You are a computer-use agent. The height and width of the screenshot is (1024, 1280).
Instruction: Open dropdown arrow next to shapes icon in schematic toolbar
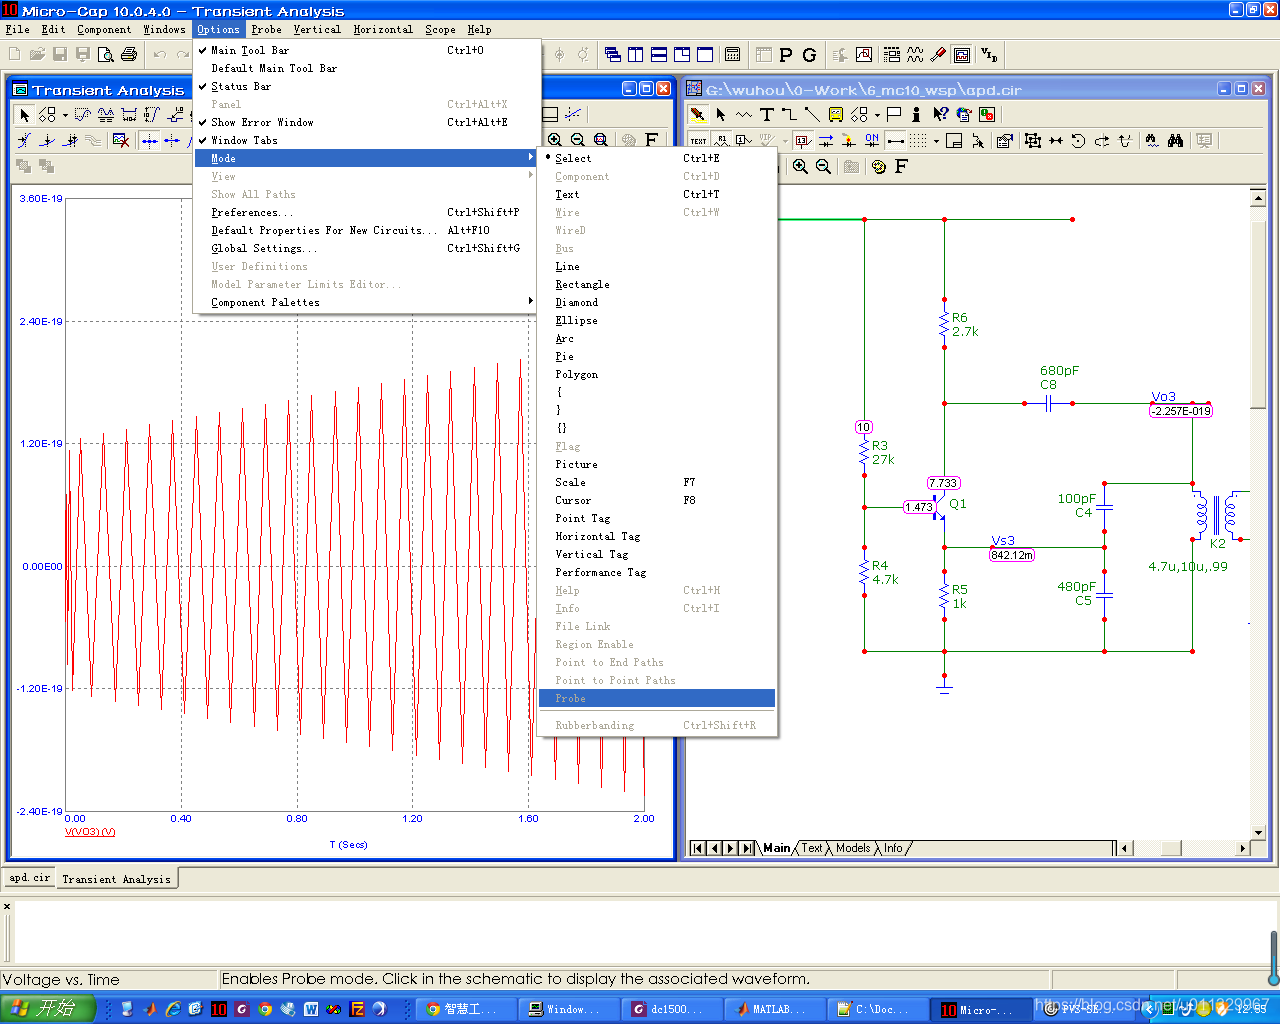877,114
